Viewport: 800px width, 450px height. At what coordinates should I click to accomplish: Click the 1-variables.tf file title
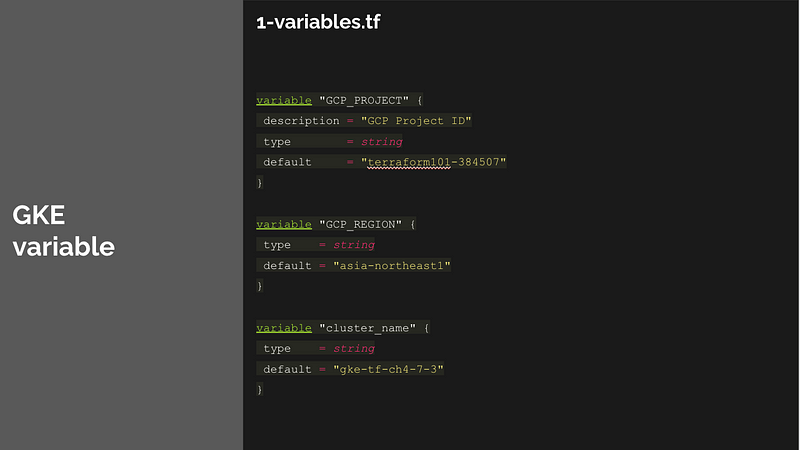click(x=318, y=22)
